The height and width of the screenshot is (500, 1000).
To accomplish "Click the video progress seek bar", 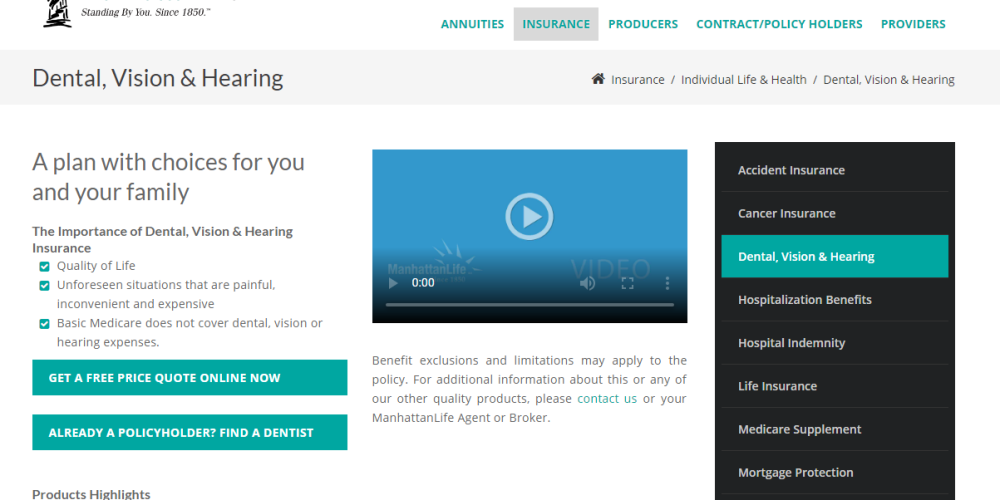I will click(x=529, y=304).
